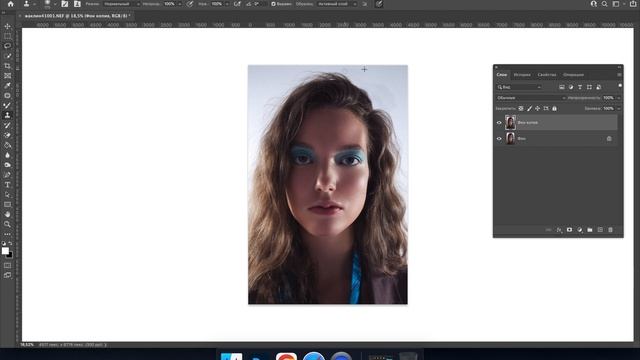Open the Share icon at top right
The height and width of the screenshot is (360, 640).
(633, 4)
